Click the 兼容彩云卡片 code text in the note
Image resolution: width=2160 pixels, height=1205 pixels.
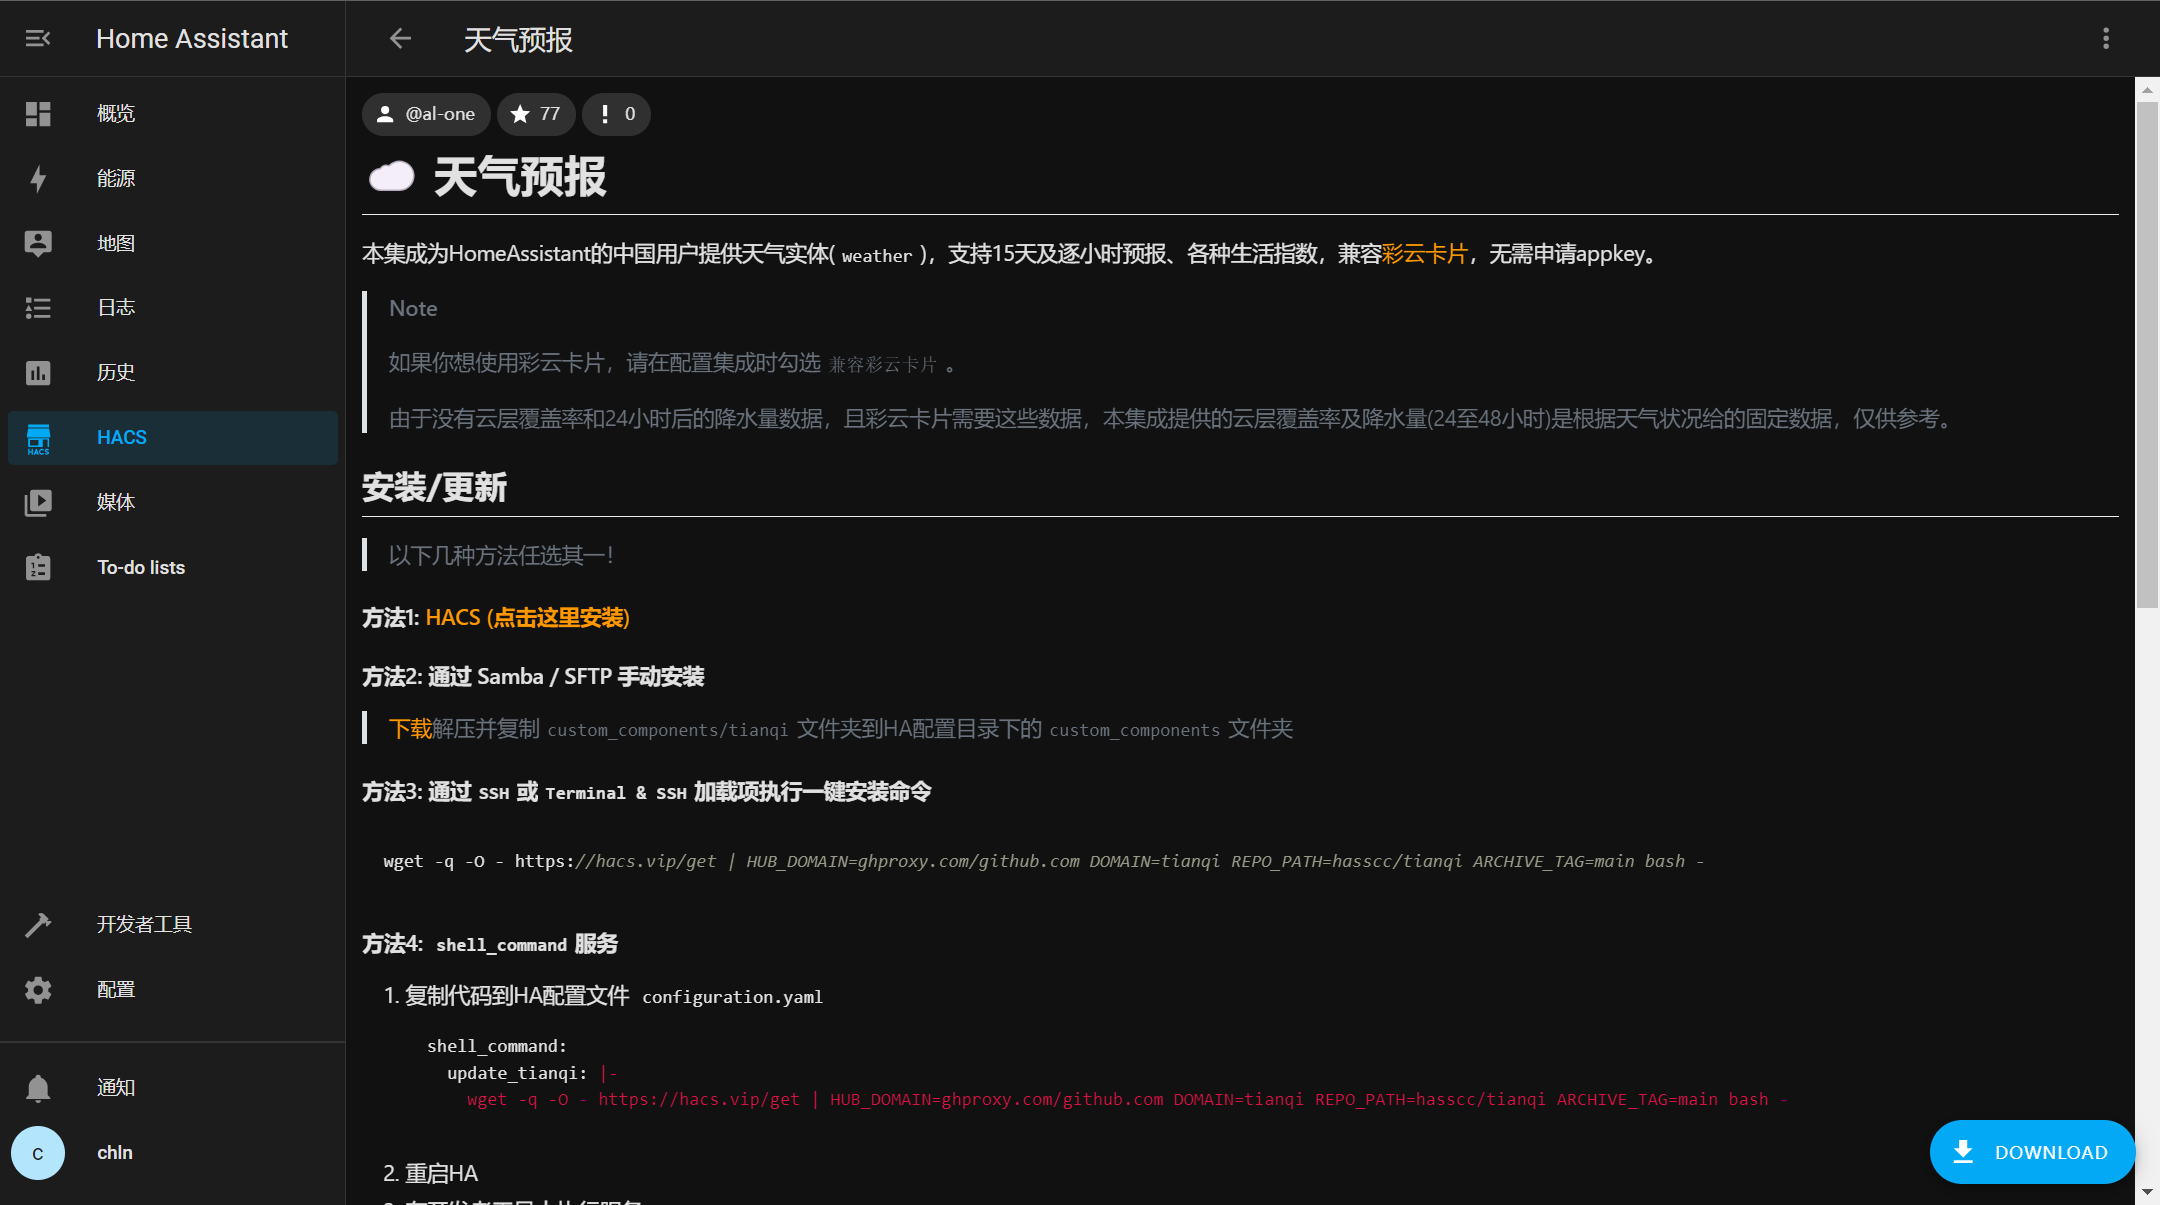click(883, 365)
